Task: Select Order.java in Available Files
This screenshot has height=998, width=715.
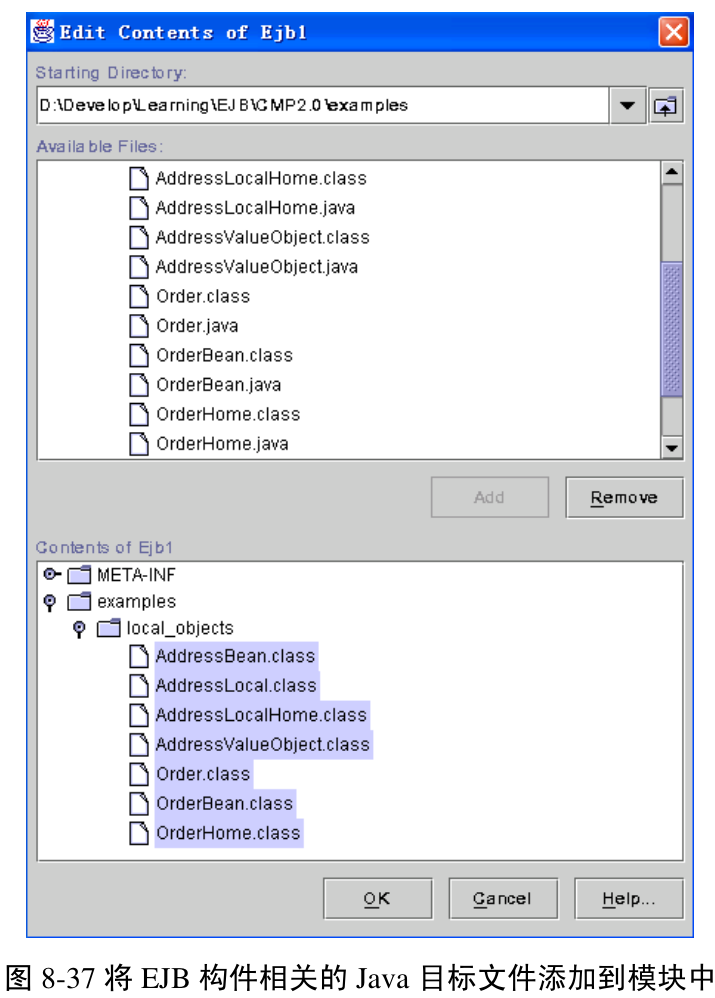Action: [x=197, y=326]
